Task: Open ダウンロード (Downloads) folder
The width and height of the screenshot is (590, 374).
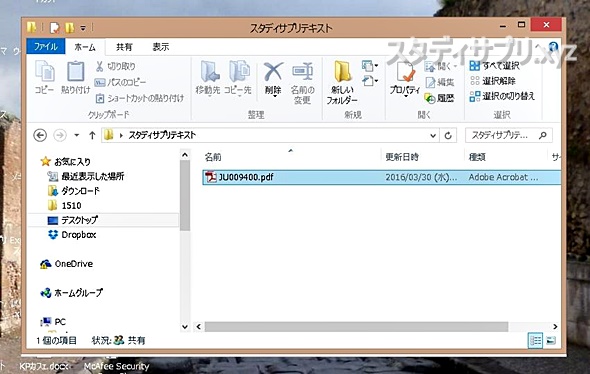Action: [74, 191]
